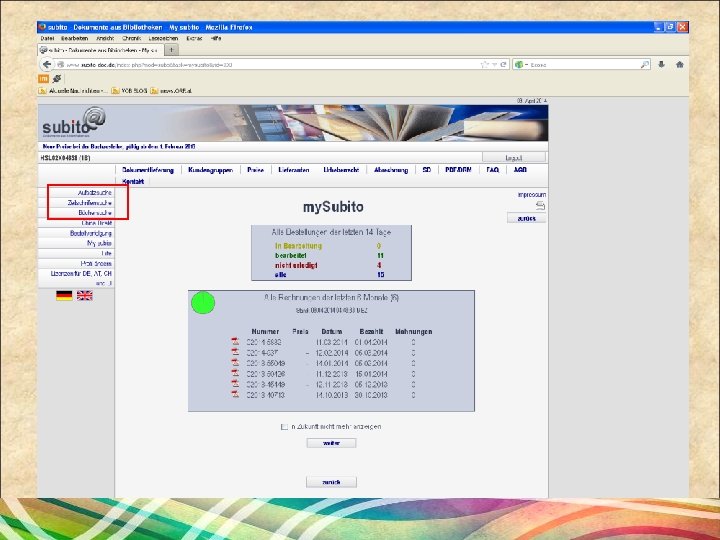Click the downloads arrow icon
720x540 pixels.
pyautogui.click(x=661, y=64)
